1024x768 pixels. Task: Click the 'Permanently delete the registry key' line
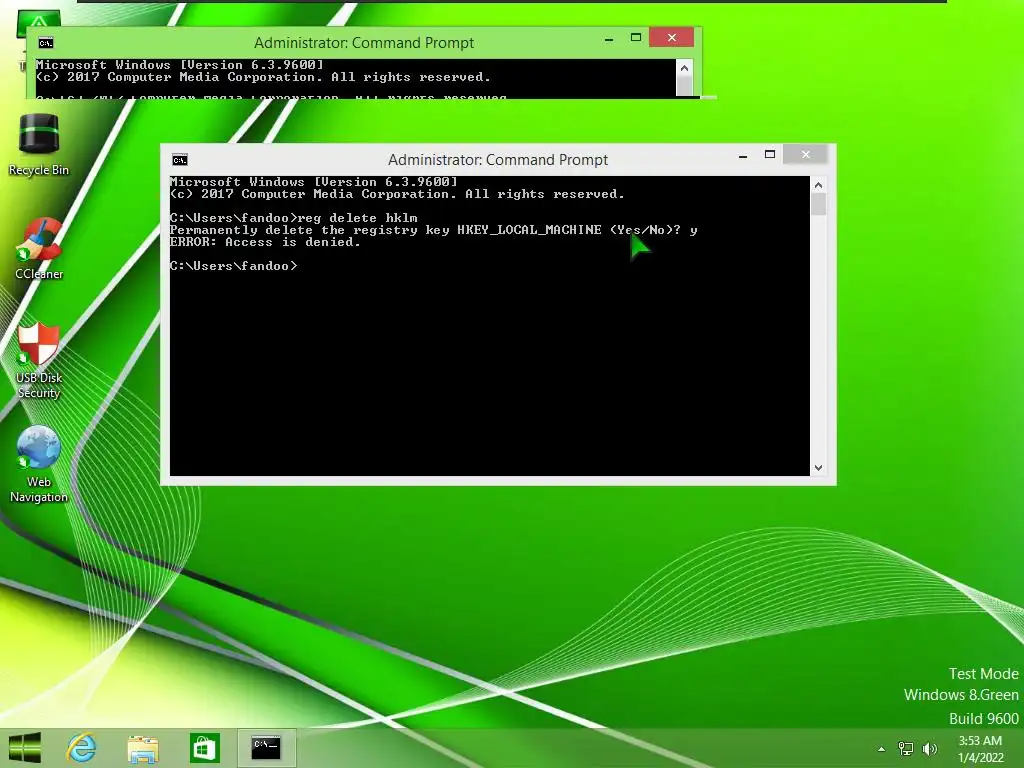(x=434, y=230)
